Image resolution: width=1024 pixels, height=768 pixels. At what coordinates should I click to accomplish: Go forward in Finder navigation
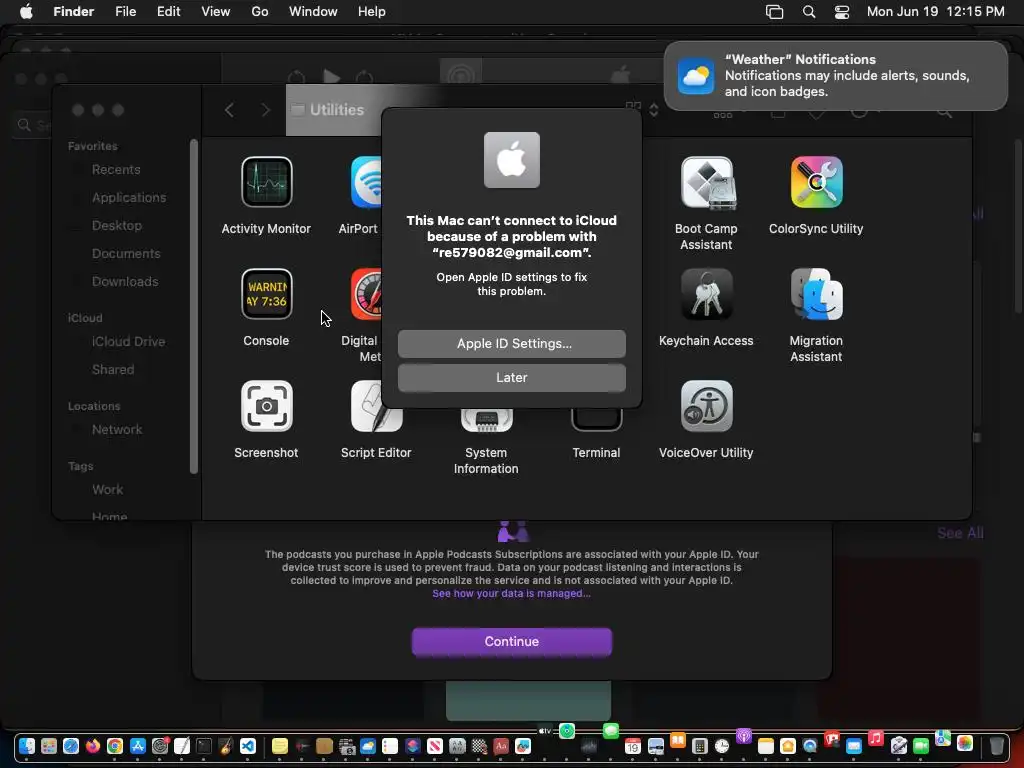pos(265,110)
